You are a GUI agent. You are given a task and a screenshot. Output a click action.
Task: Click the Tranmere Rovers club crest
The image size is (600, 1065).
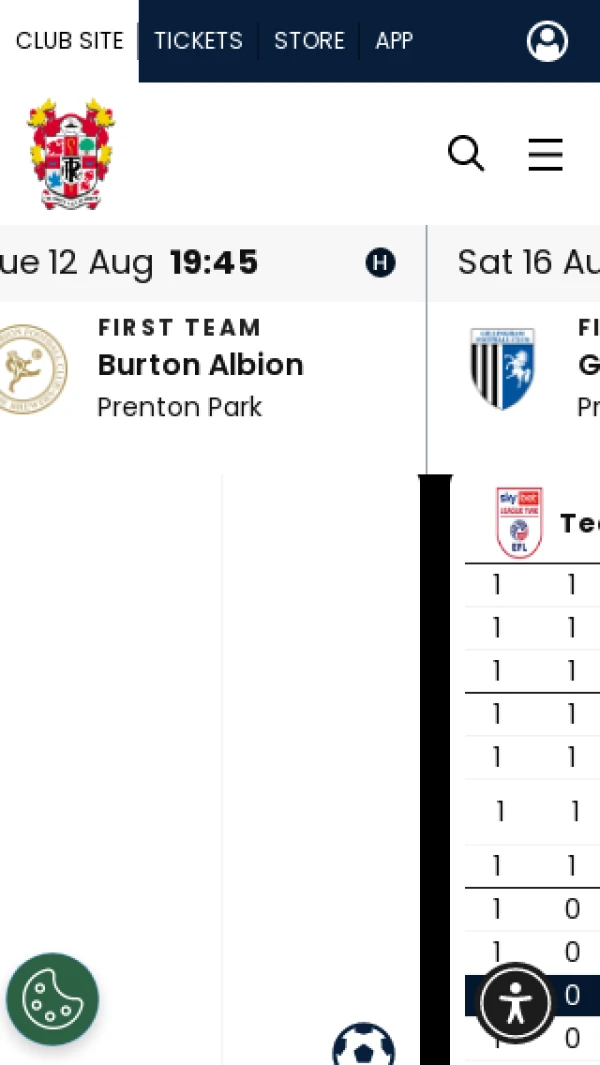[71, 154]
